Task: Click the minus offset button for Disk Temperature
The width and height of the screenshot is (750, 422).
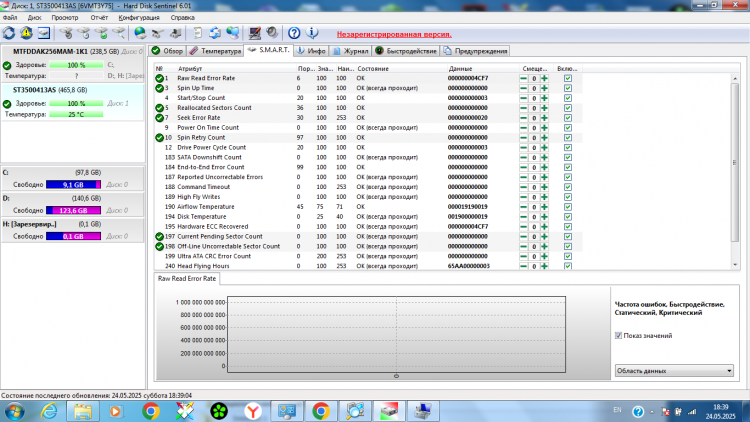Action: click(524, 217)
